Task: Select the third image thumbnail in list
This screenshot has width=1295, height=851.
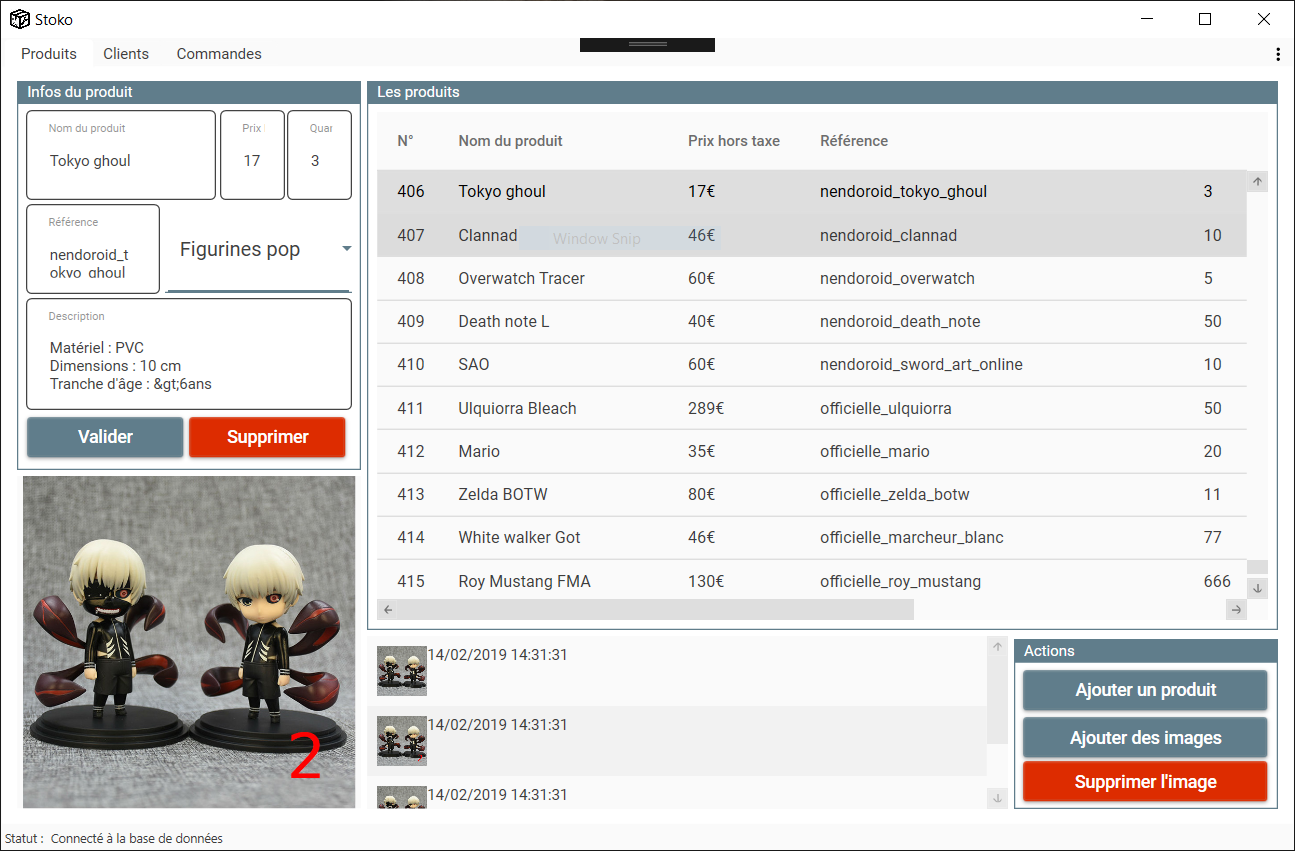Action: pyautogui.click(x=402, y=798)
